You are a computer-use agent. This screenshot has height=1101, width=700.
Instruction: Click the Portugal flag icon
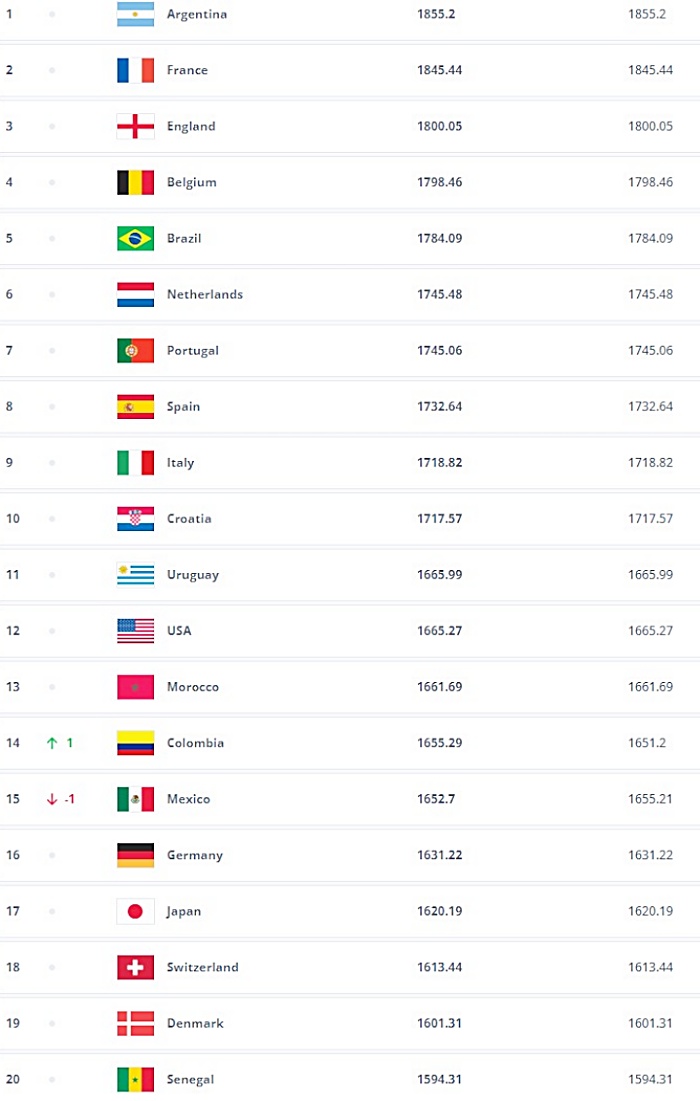136,350
